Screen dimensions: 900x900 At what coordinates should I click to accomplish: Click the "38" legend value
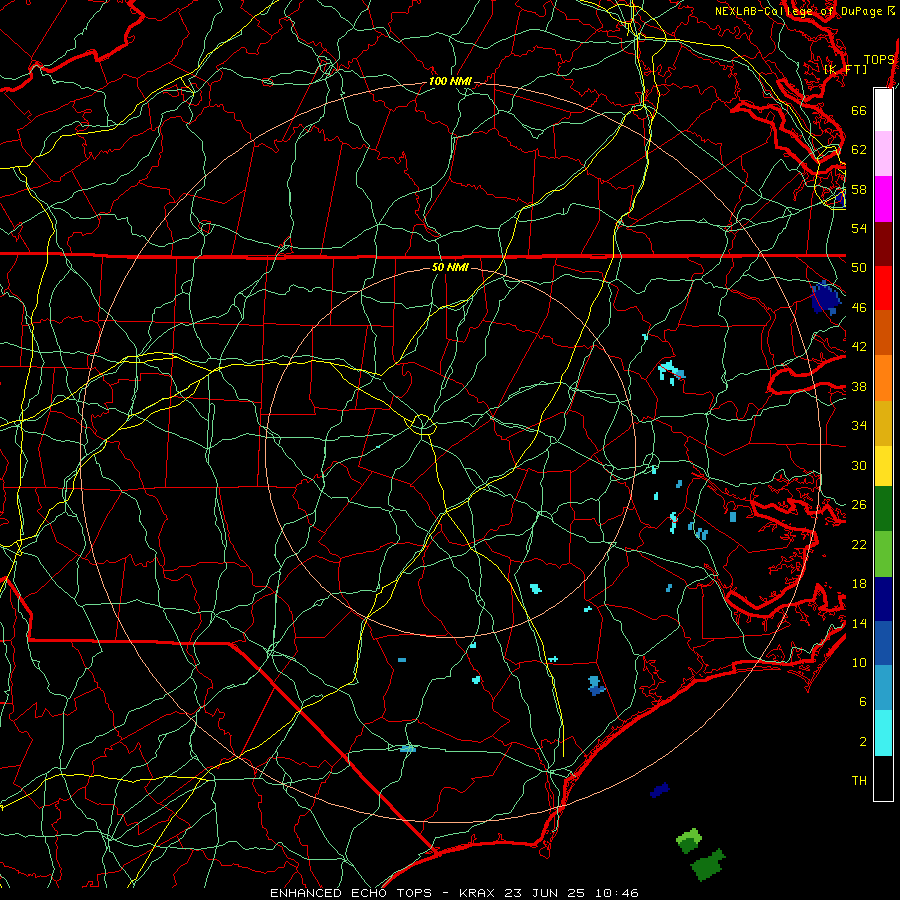(x=859, y=387)
